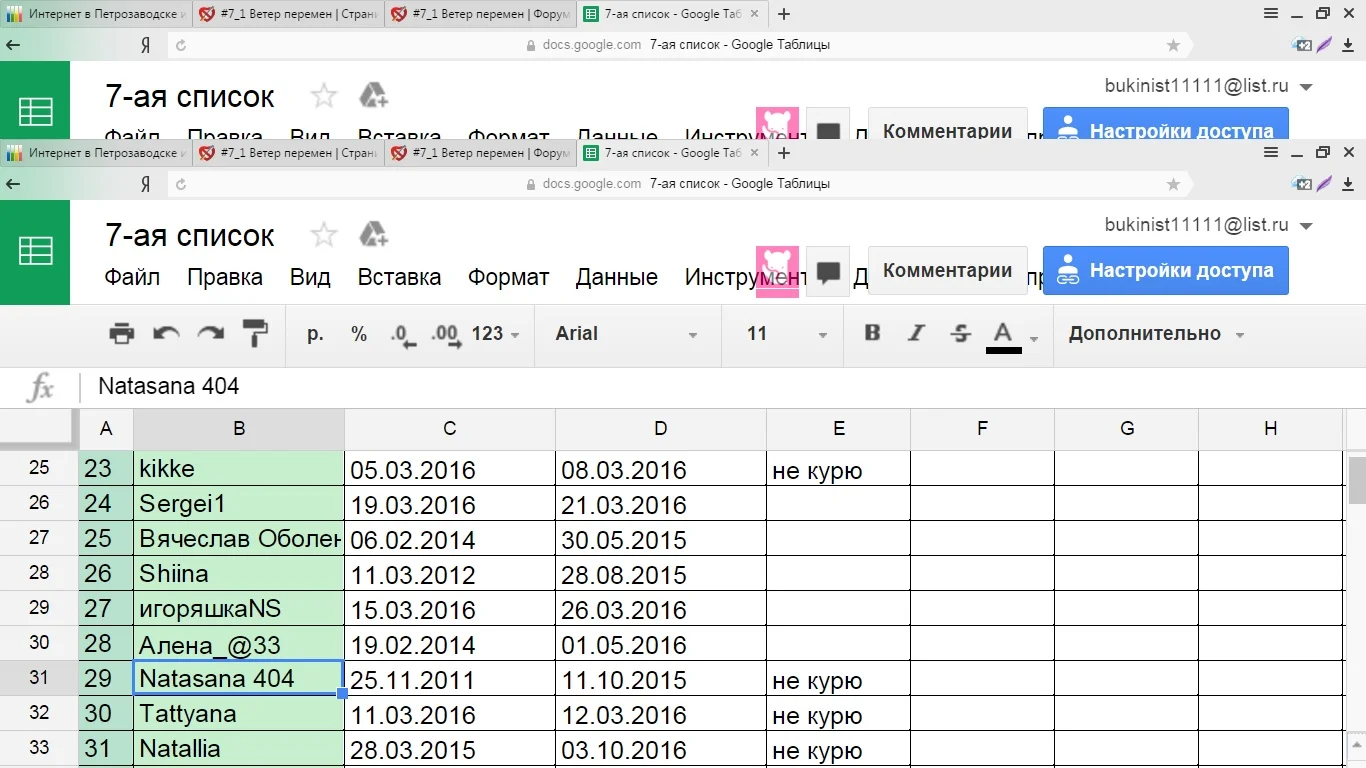Open a new tab with the lower plus button
The height and width of the screenshot is (768, 1366).
point(784,153)
